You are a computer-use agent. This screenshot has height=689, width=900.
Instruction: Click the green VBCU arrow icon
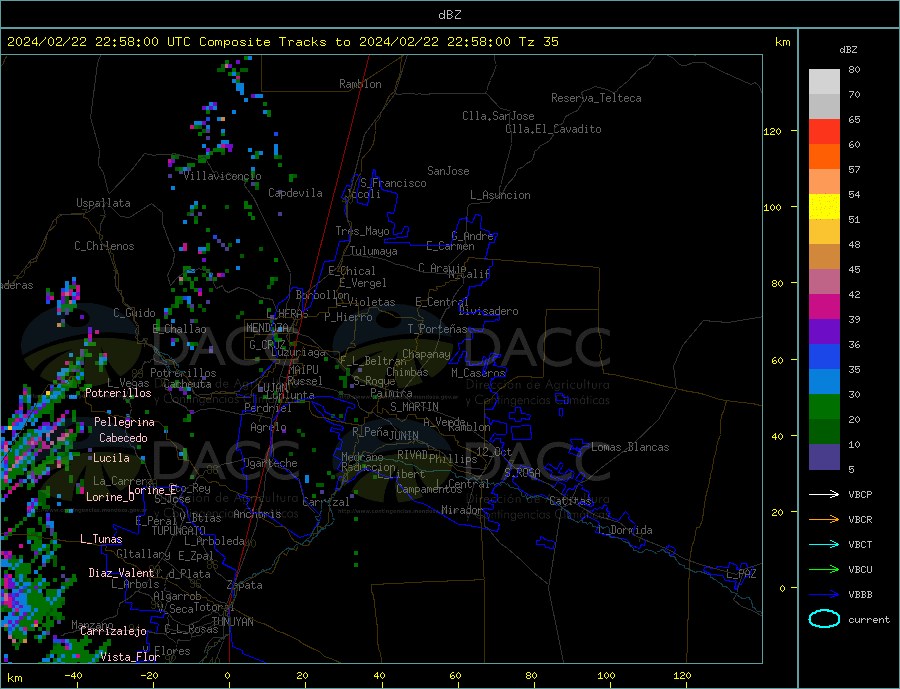point(824,570)
